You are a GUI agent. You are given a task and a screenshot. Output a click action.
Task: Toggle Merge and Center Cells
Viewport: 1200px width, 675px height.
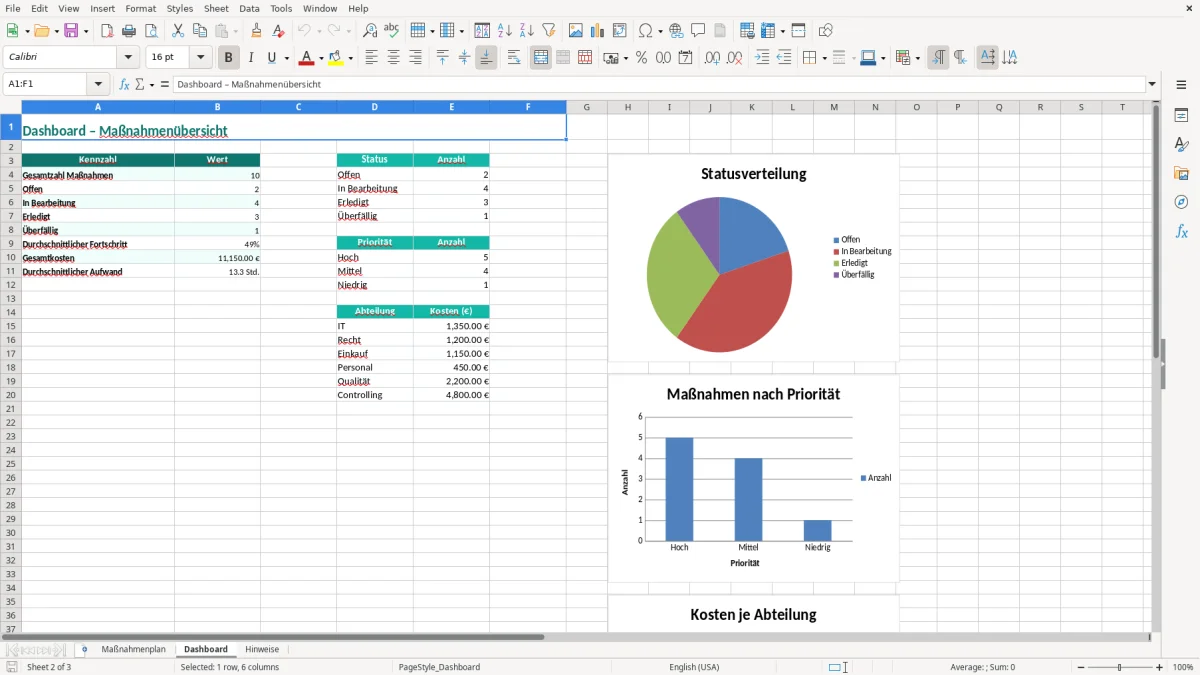541,58
